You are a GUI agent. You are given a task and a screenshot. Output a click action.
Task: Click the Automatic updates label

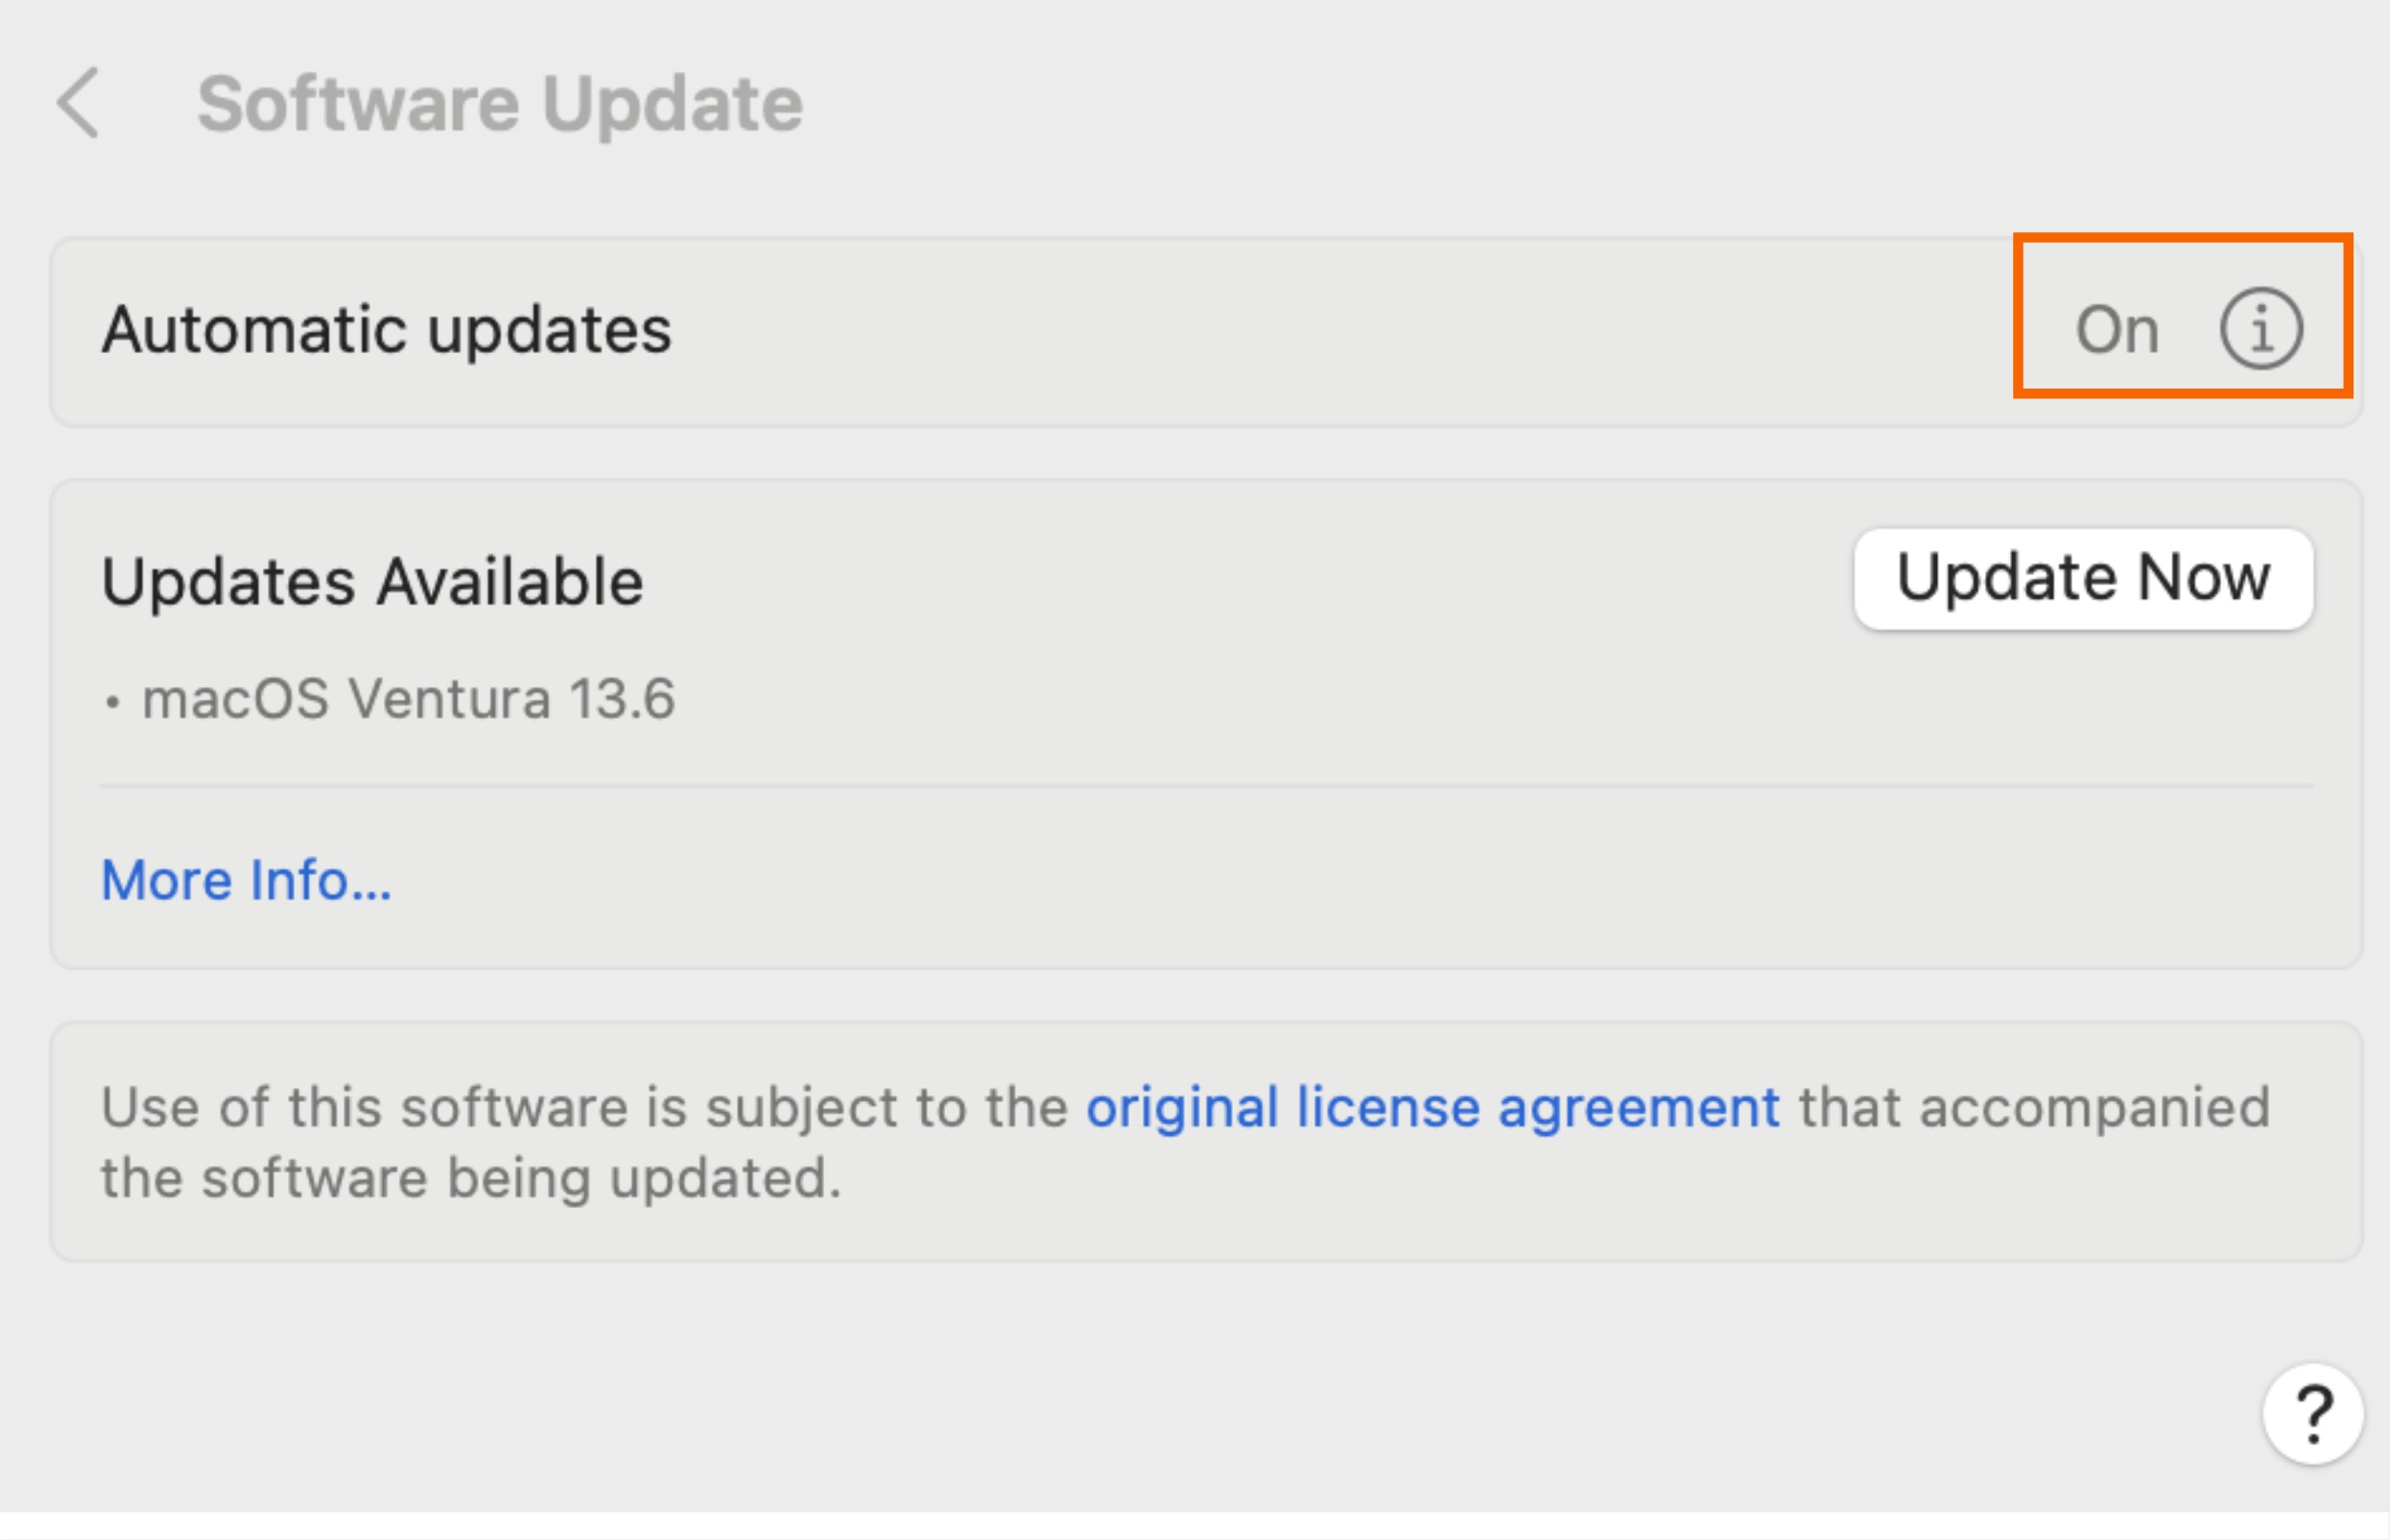pos(386,329)
